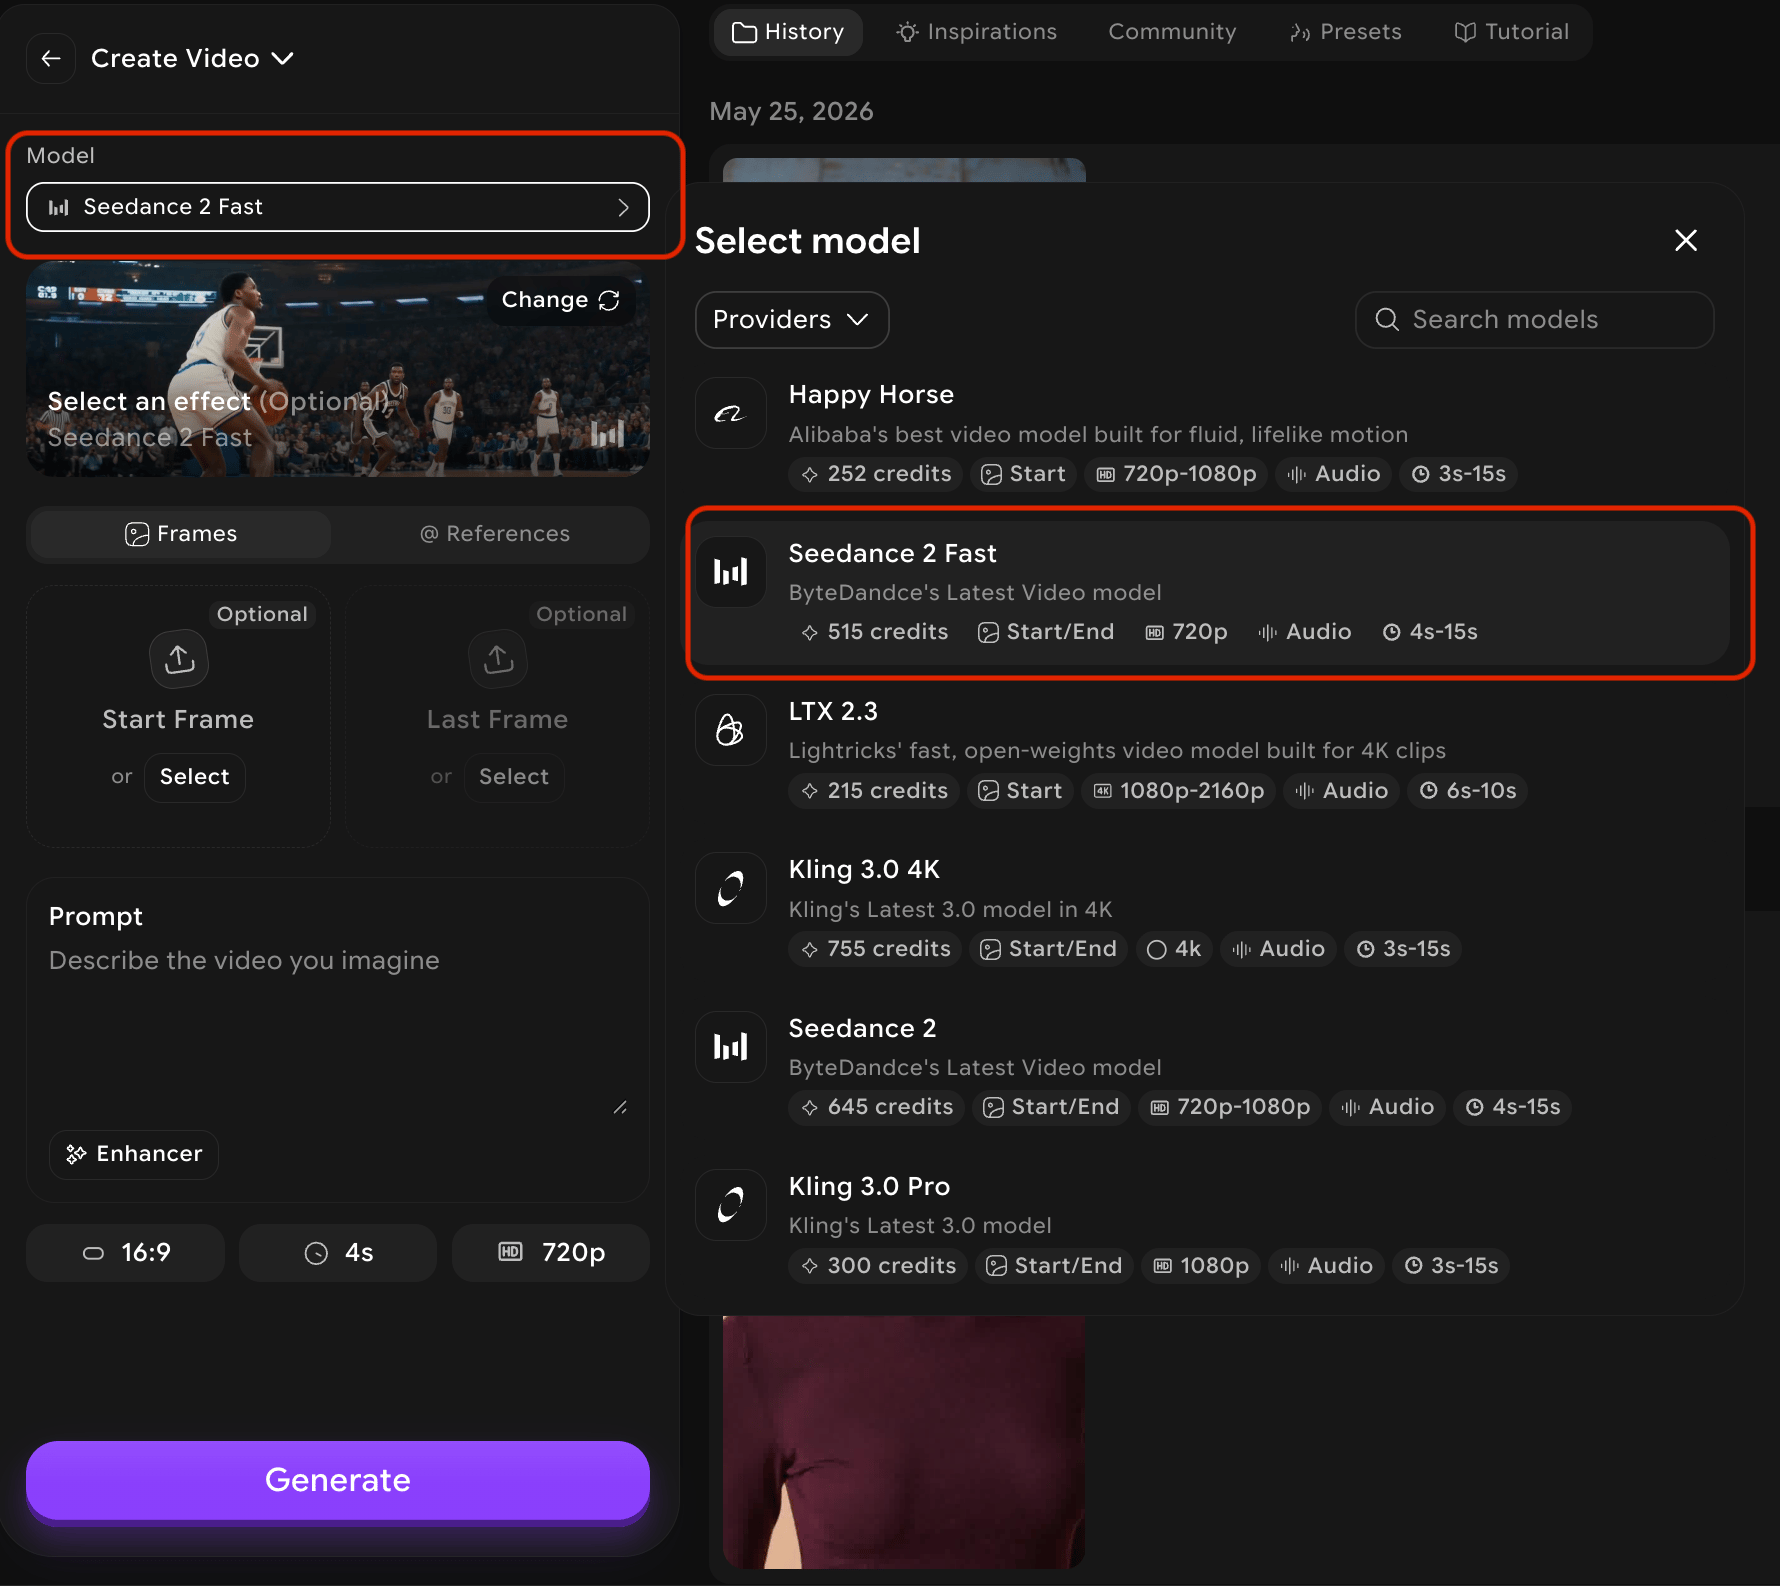Open the 4s duration option

pos(338,1253)
